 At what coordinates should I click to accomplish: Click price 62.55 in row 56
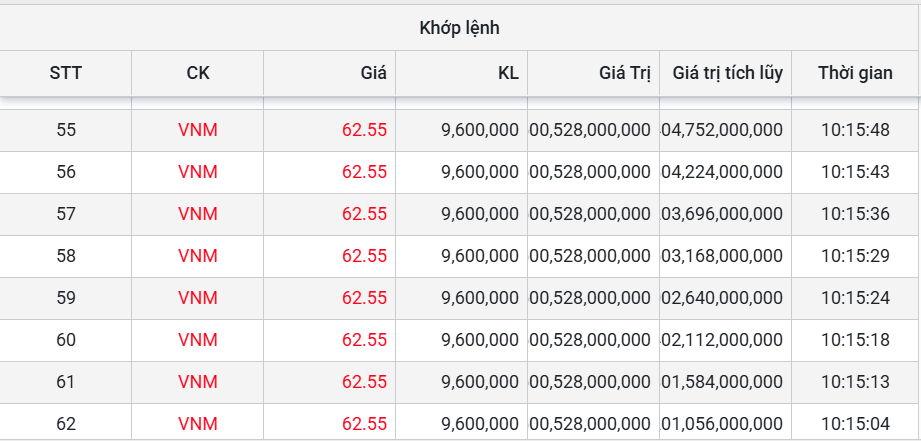click(x=364, y=172)
